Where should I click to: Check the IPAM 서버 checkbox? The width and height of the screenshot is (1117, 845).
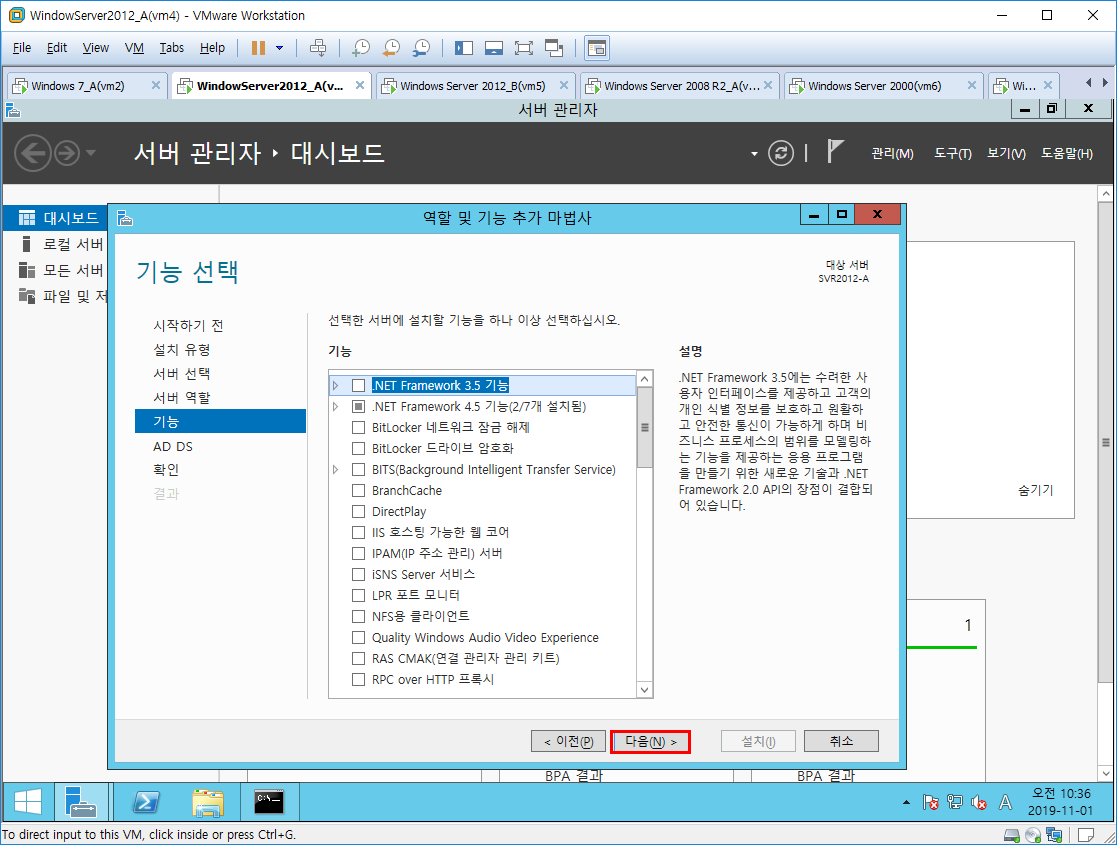[x=358, y=554]
